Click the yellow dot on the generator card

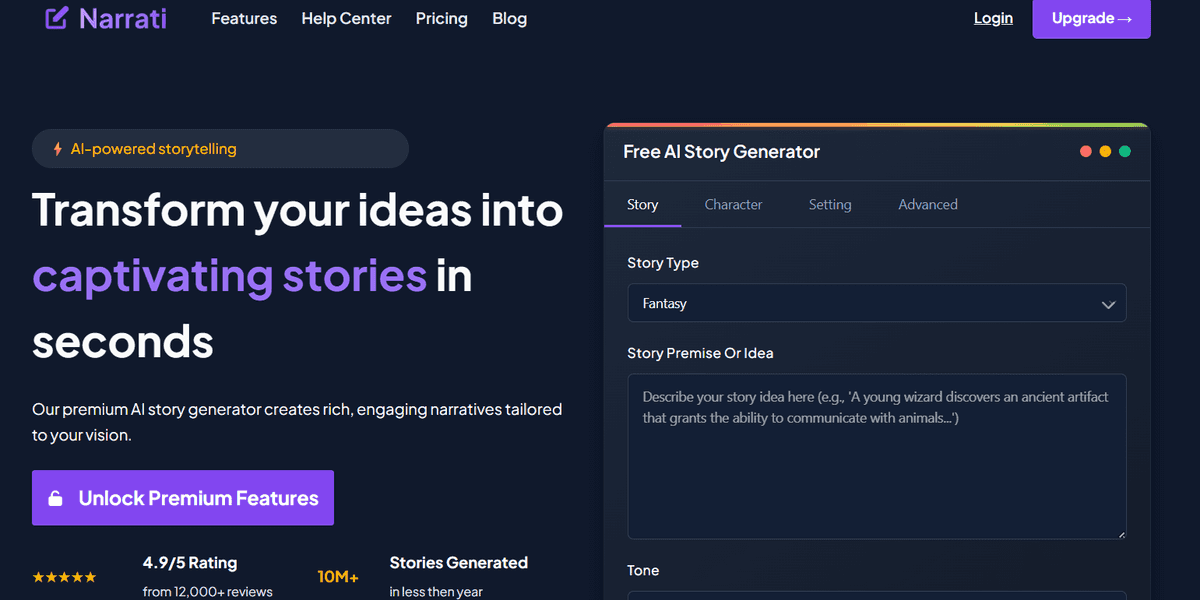pyautogui.click(x=1105, y=151)
